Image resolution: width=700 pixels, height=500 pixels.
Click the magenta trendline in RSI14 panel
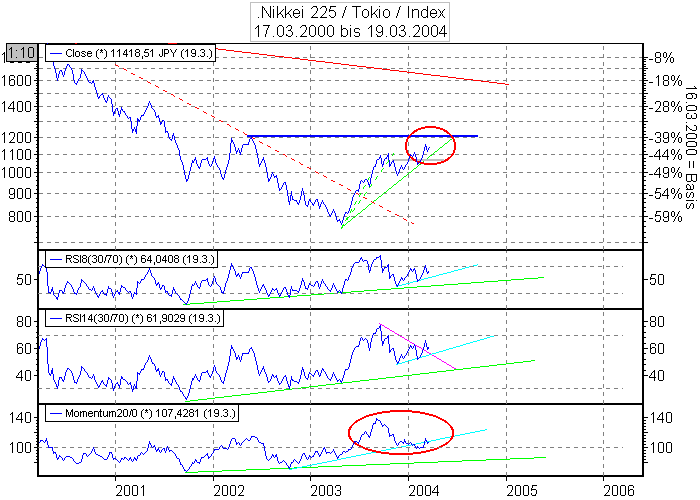click(x=417, y=346)
